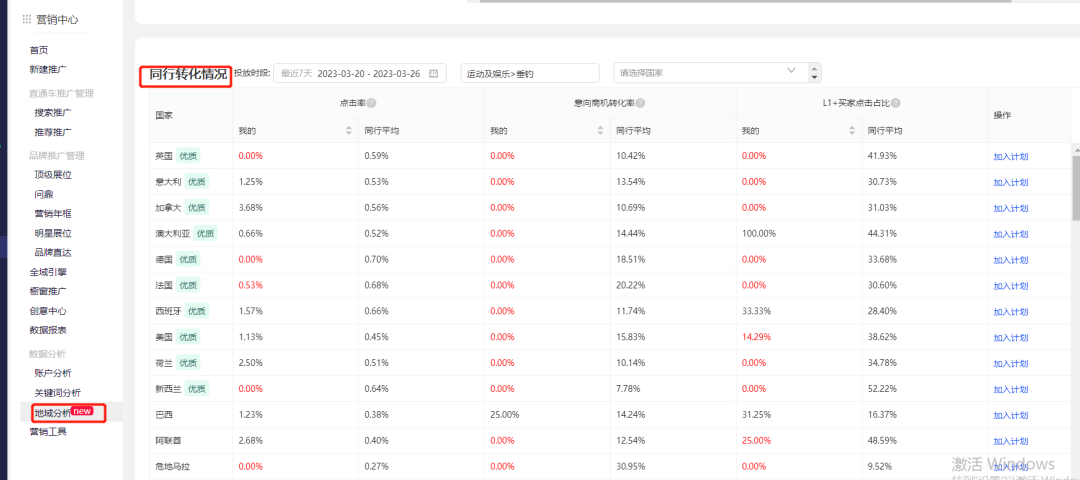Open 品牌直达 in sidebar
The image size is (1080, 480).
point(53,253)
